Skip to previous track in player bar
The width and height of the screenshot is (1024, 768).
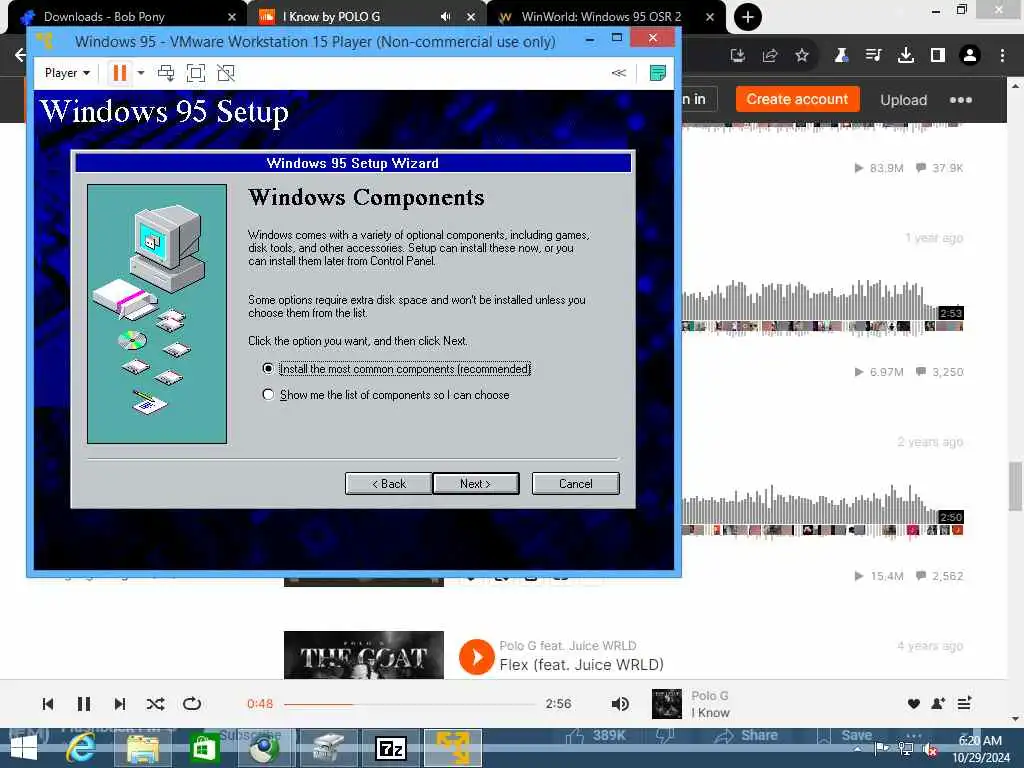(48, 703)
